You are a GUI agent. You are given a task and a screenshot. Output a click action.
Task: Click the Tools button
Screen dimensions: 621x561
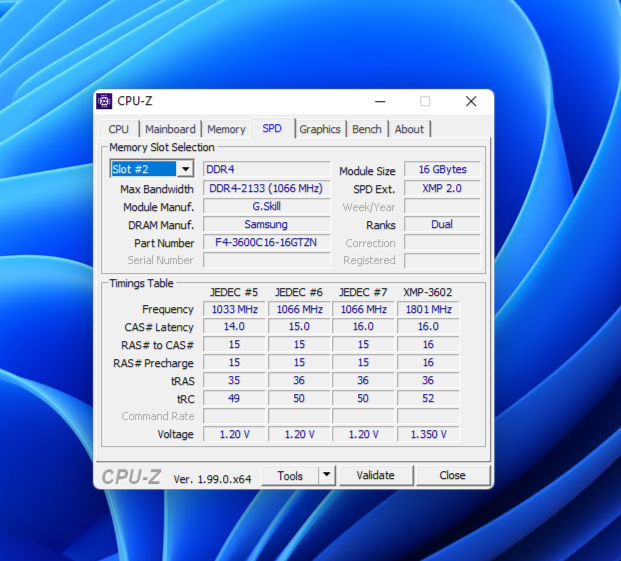pos(290,475)
